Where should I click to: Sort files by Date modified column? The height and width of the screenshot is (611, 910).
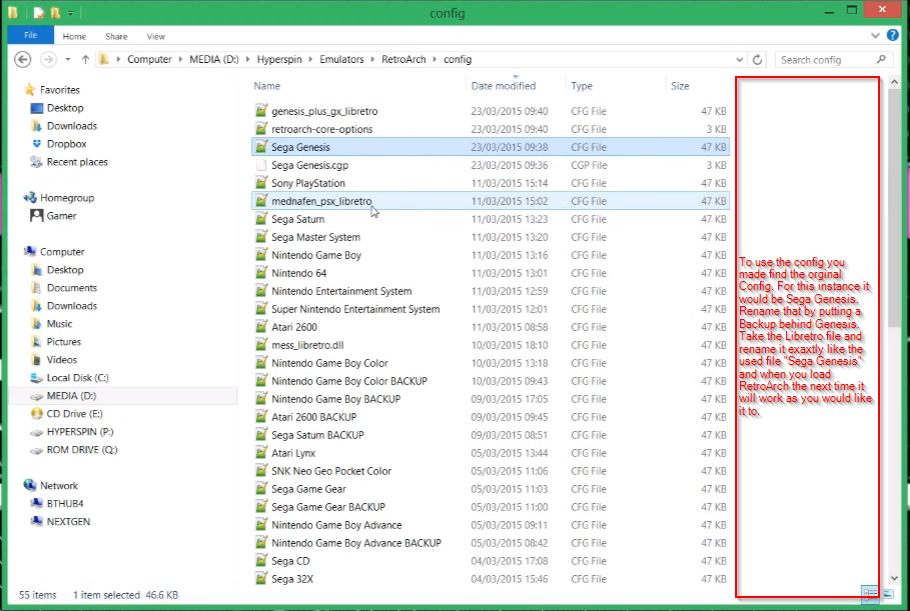(503, 86)
